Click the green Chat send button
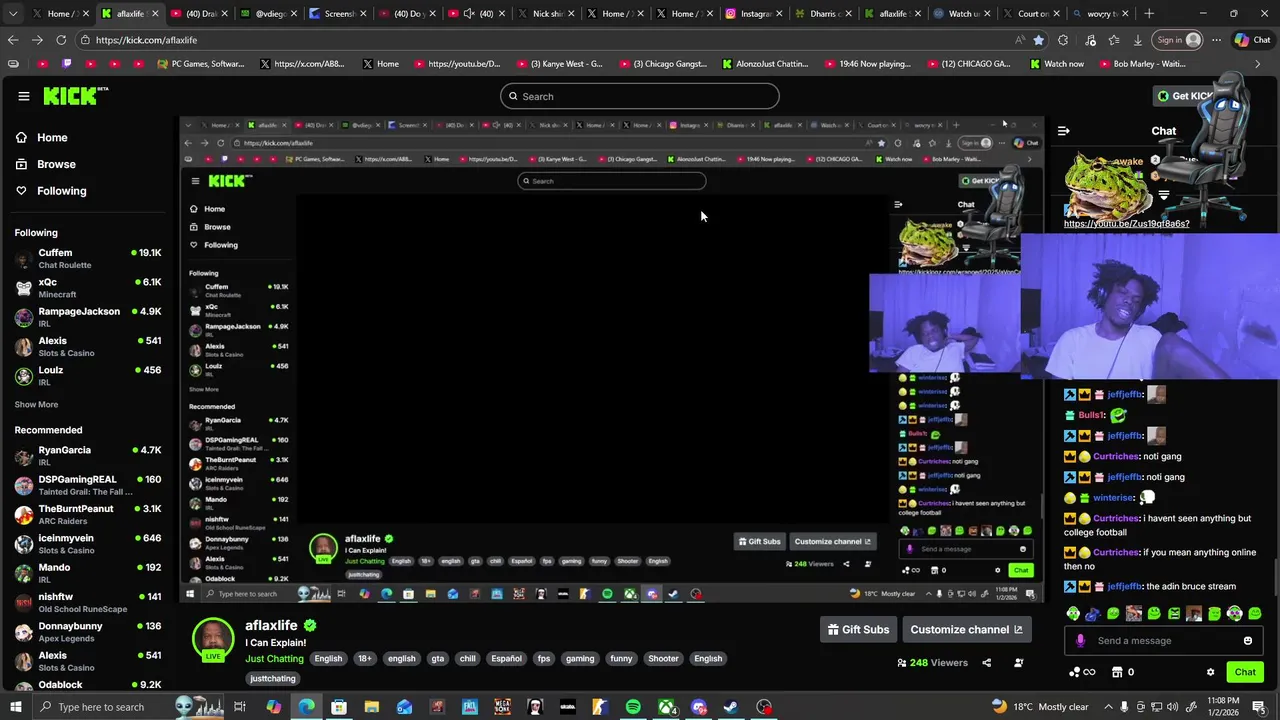This screenshot has width=1280, height=720. point(1245,672)
